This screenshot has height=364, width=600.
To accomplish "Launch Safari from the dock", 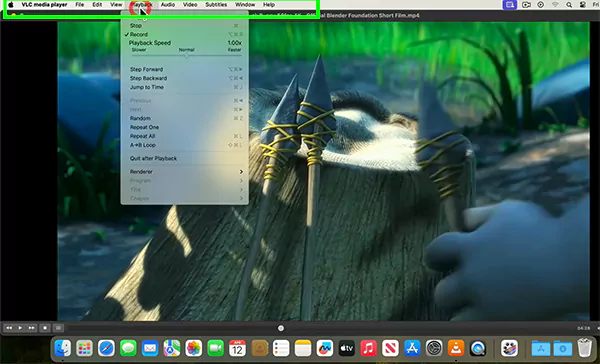I will point(106,348).
